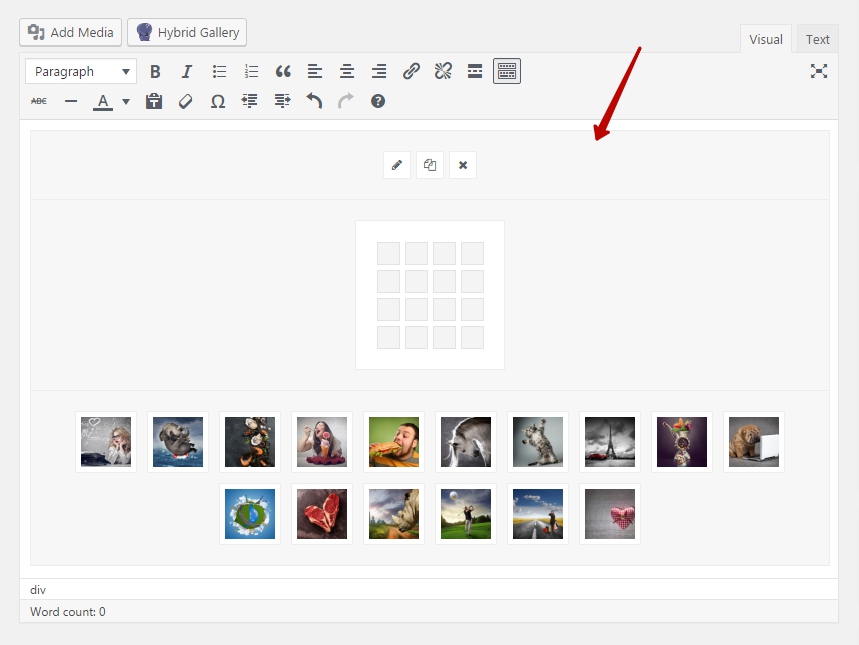Select the seafood on dark background thumbnail

point(250,442)
